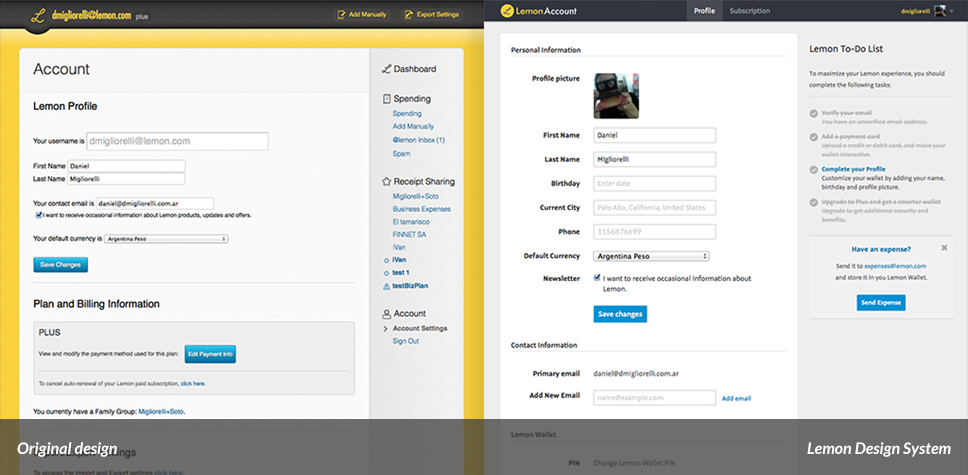Click the Send Expense button
The width and height of the screenshot is (968, 475).
pos(881,303)
